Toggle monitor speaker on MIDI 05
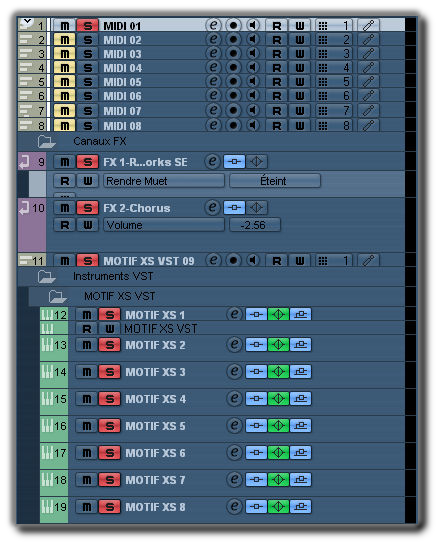The width and height of the screenshot is (444, 550). click(x=253, y=81)
